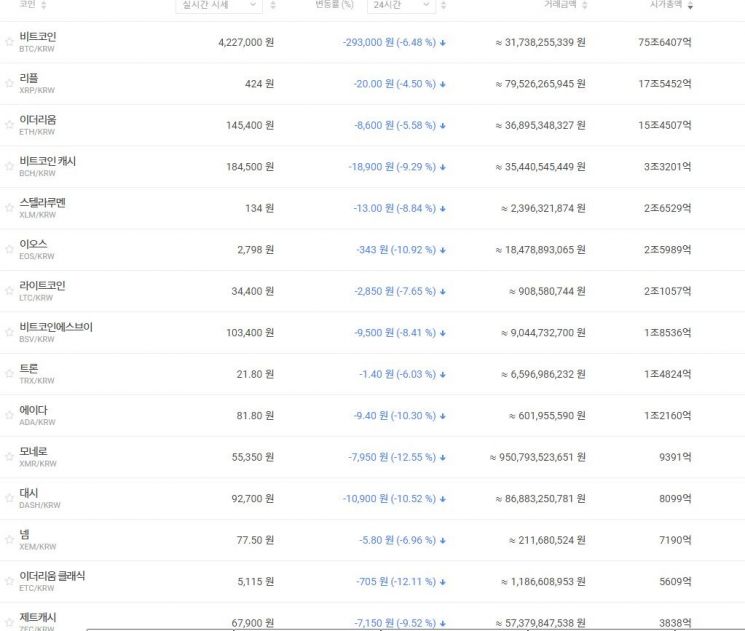Sort by 시가총액 column arrows
Screen dimensions: 745x631
point(690,5)
